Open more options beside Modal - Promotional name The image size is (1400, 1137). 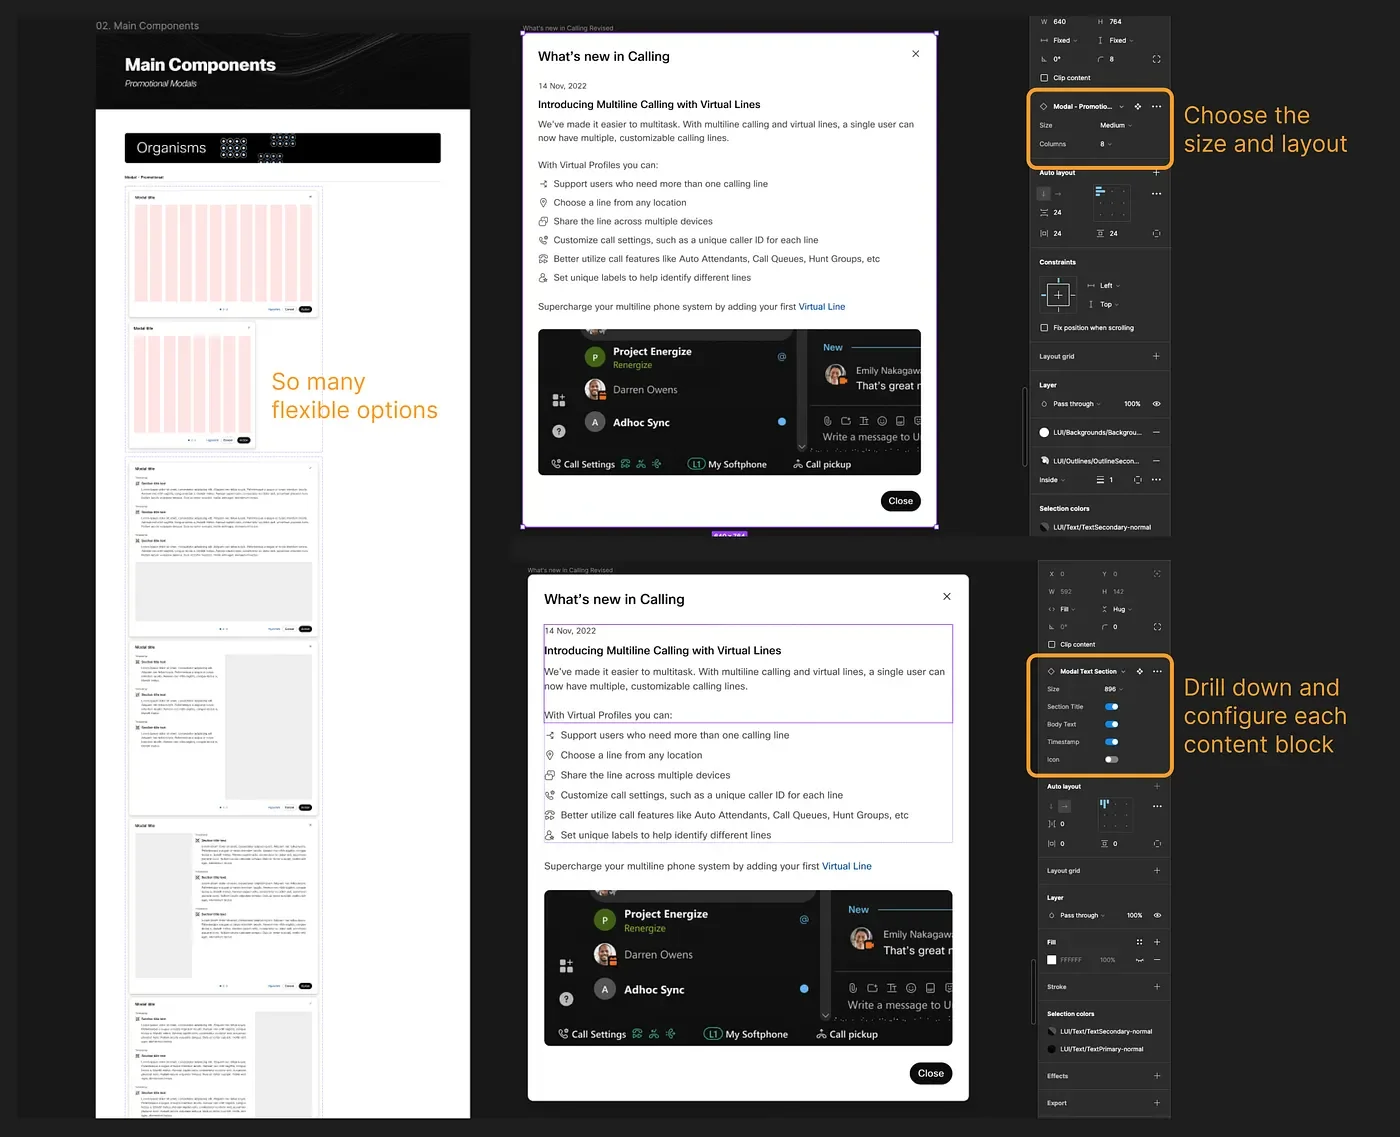tap(1157, 106)
